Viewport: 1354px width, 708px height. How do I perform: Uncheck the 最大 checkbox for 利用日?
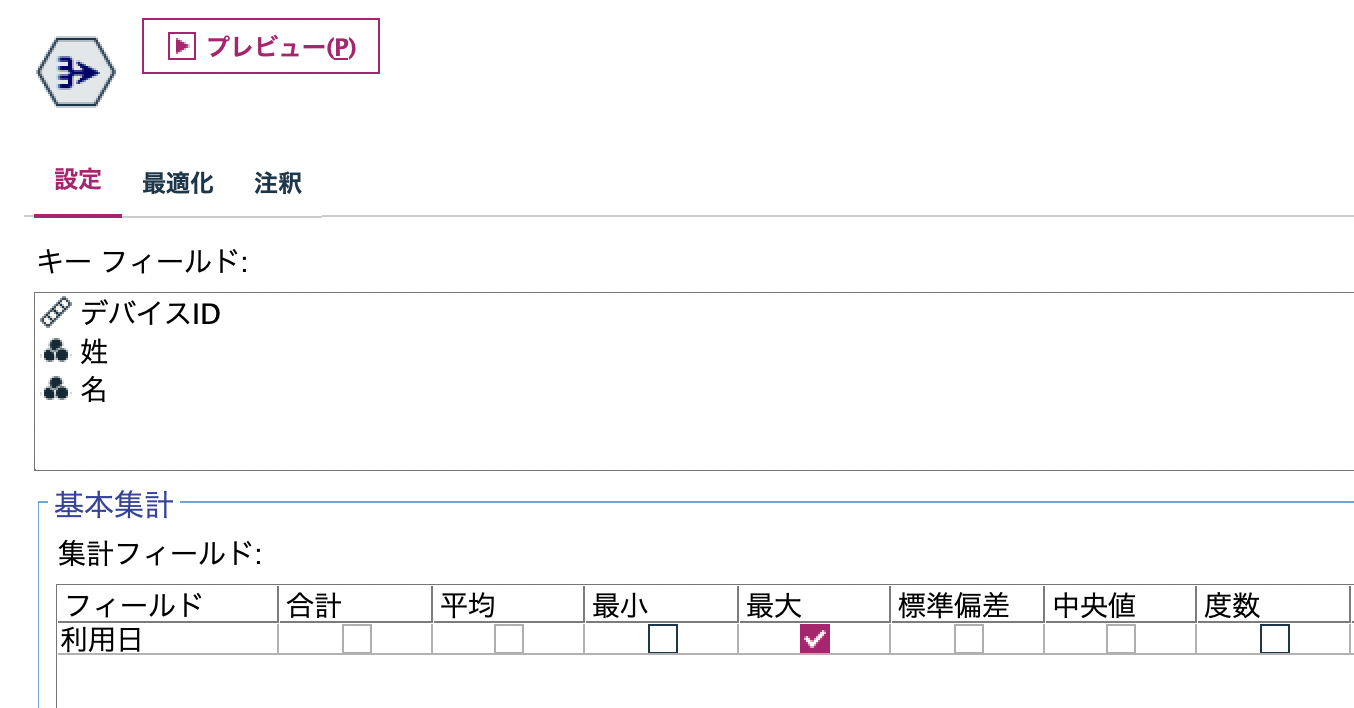[812, 637]
